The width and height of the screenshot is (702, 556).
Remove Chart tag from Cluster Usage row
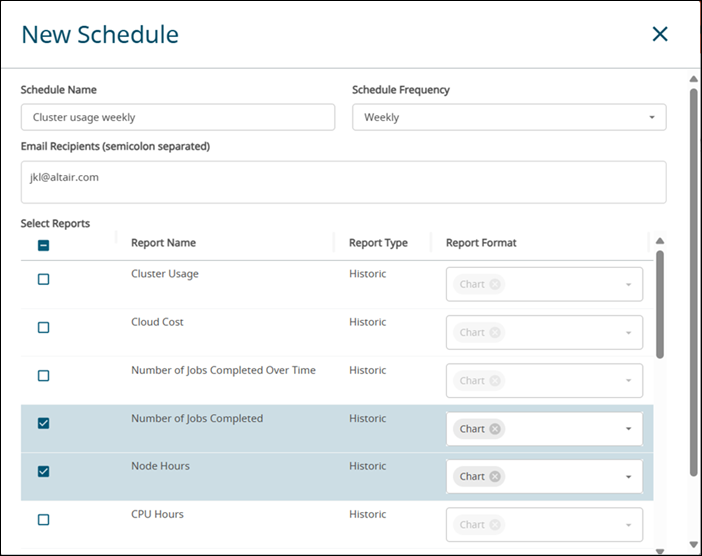pos(494,285)
